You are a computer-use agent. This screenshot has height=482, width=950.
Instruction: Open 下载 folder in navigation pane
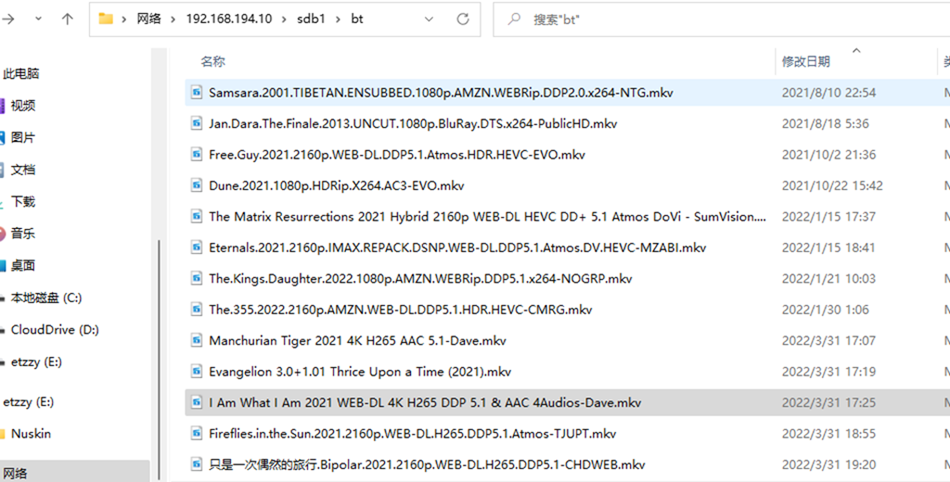pyautogui.click(x=23, y=201)
